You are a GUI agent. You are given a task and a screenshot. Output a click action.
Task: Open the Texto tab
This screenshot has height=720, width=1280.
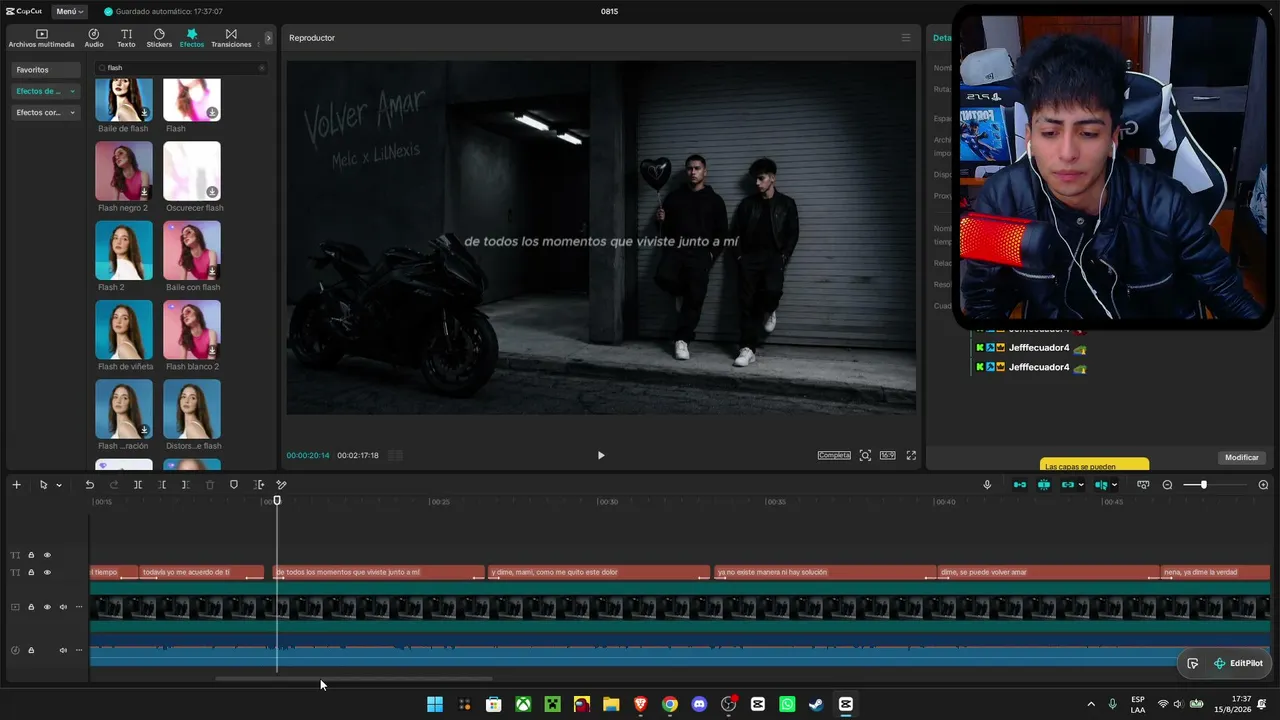click(126, 38)
